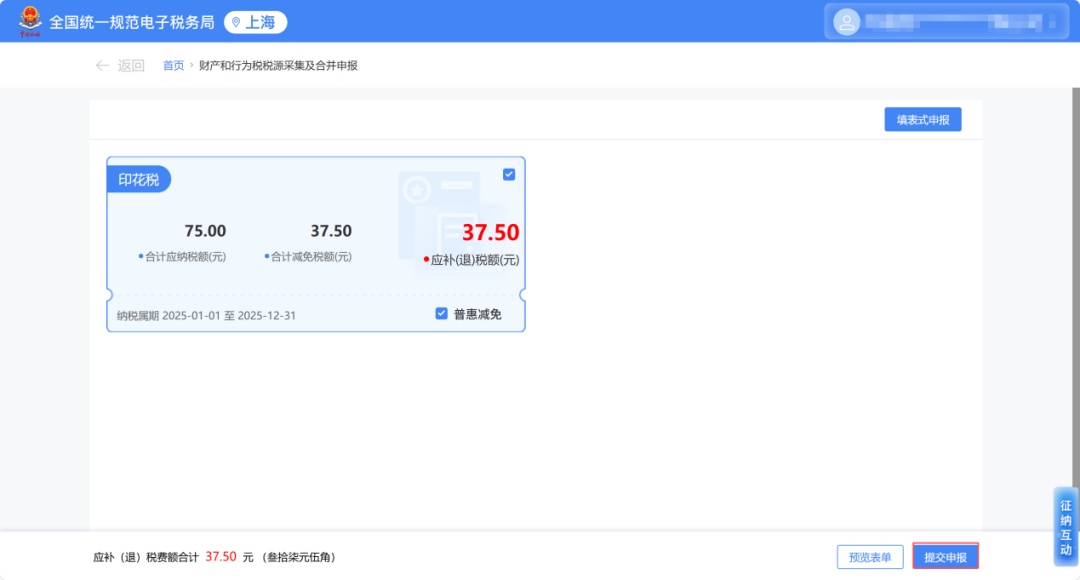Click the national tax emblem logo
The width and height of the screenshot is (1080, 580).
point(30,21)
